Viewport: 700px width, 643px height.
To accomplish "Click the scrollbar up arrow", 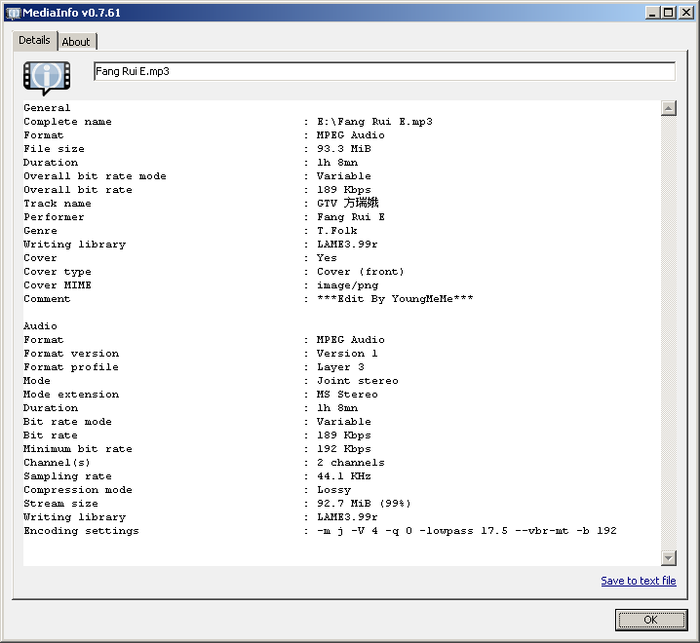I will pos(668,108).
